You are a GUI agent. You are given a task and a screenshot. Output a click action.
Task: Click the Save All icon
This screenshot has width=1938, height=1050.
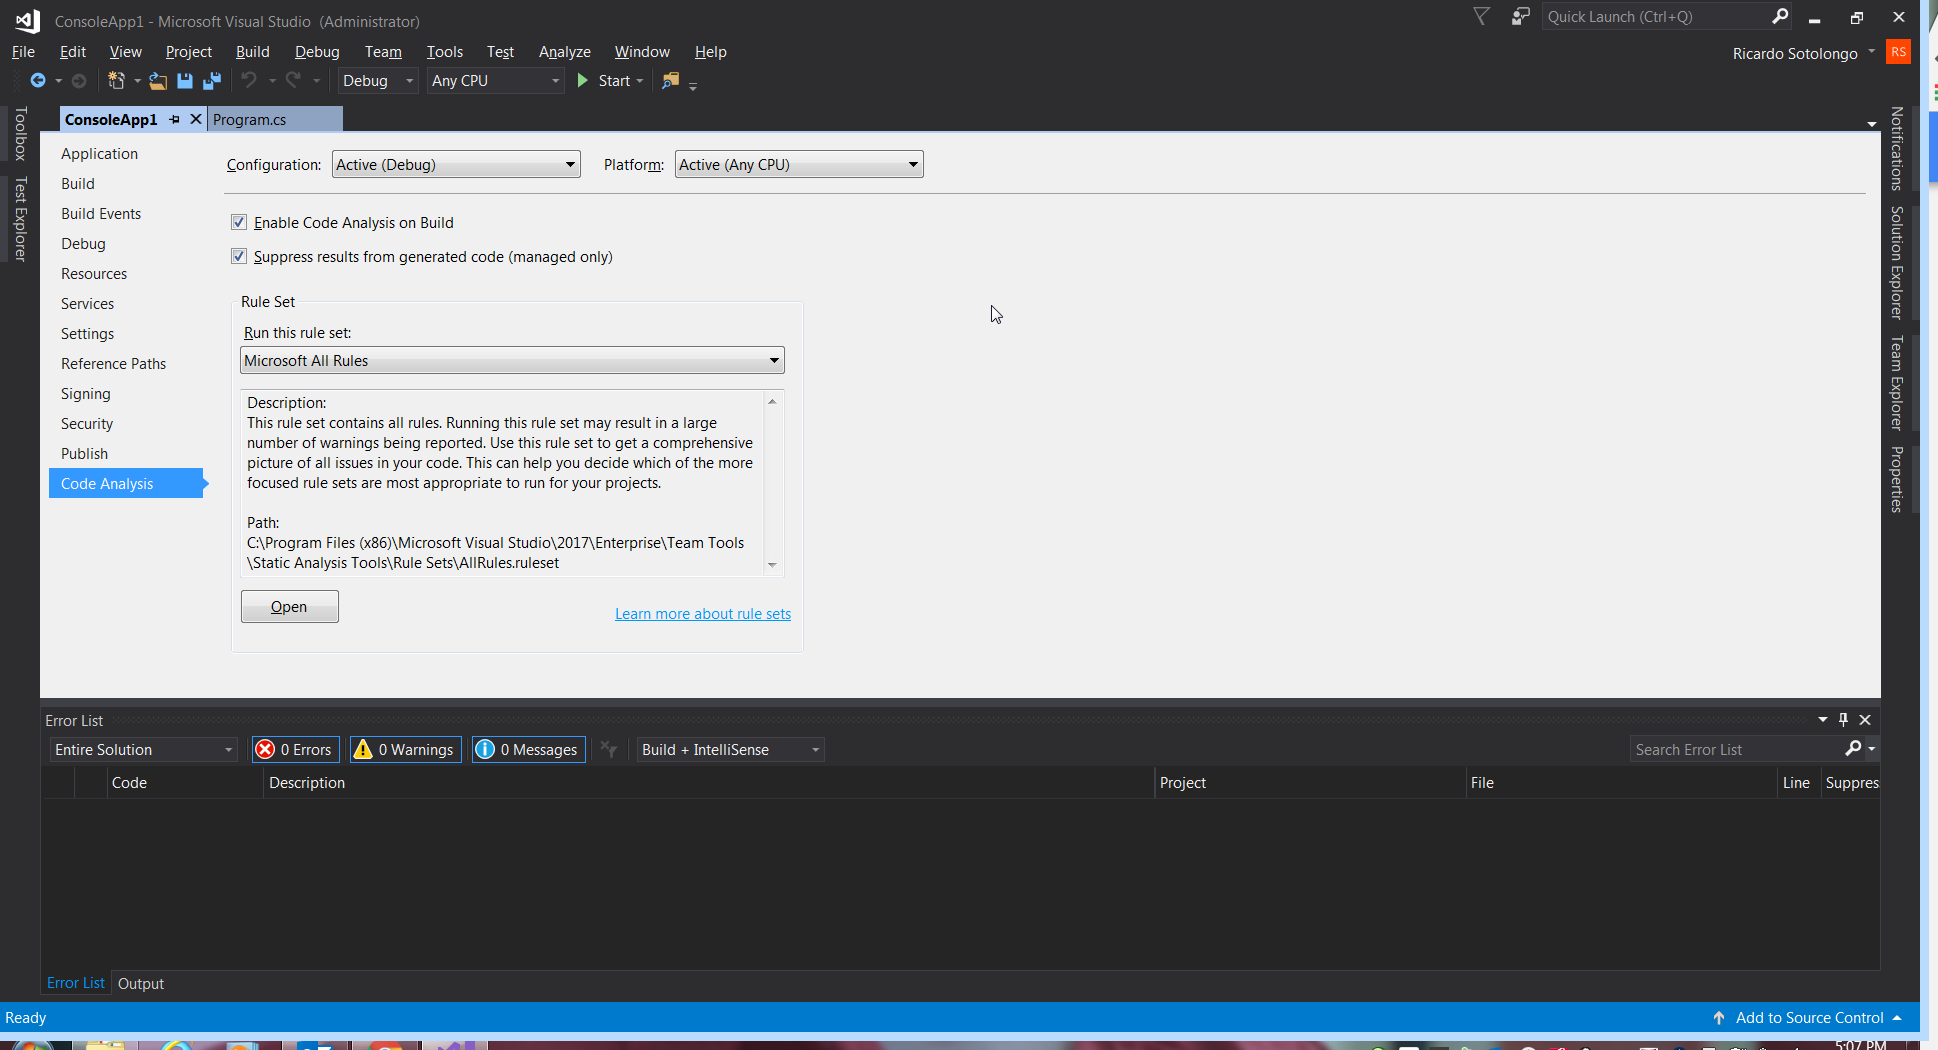(212, 81)
